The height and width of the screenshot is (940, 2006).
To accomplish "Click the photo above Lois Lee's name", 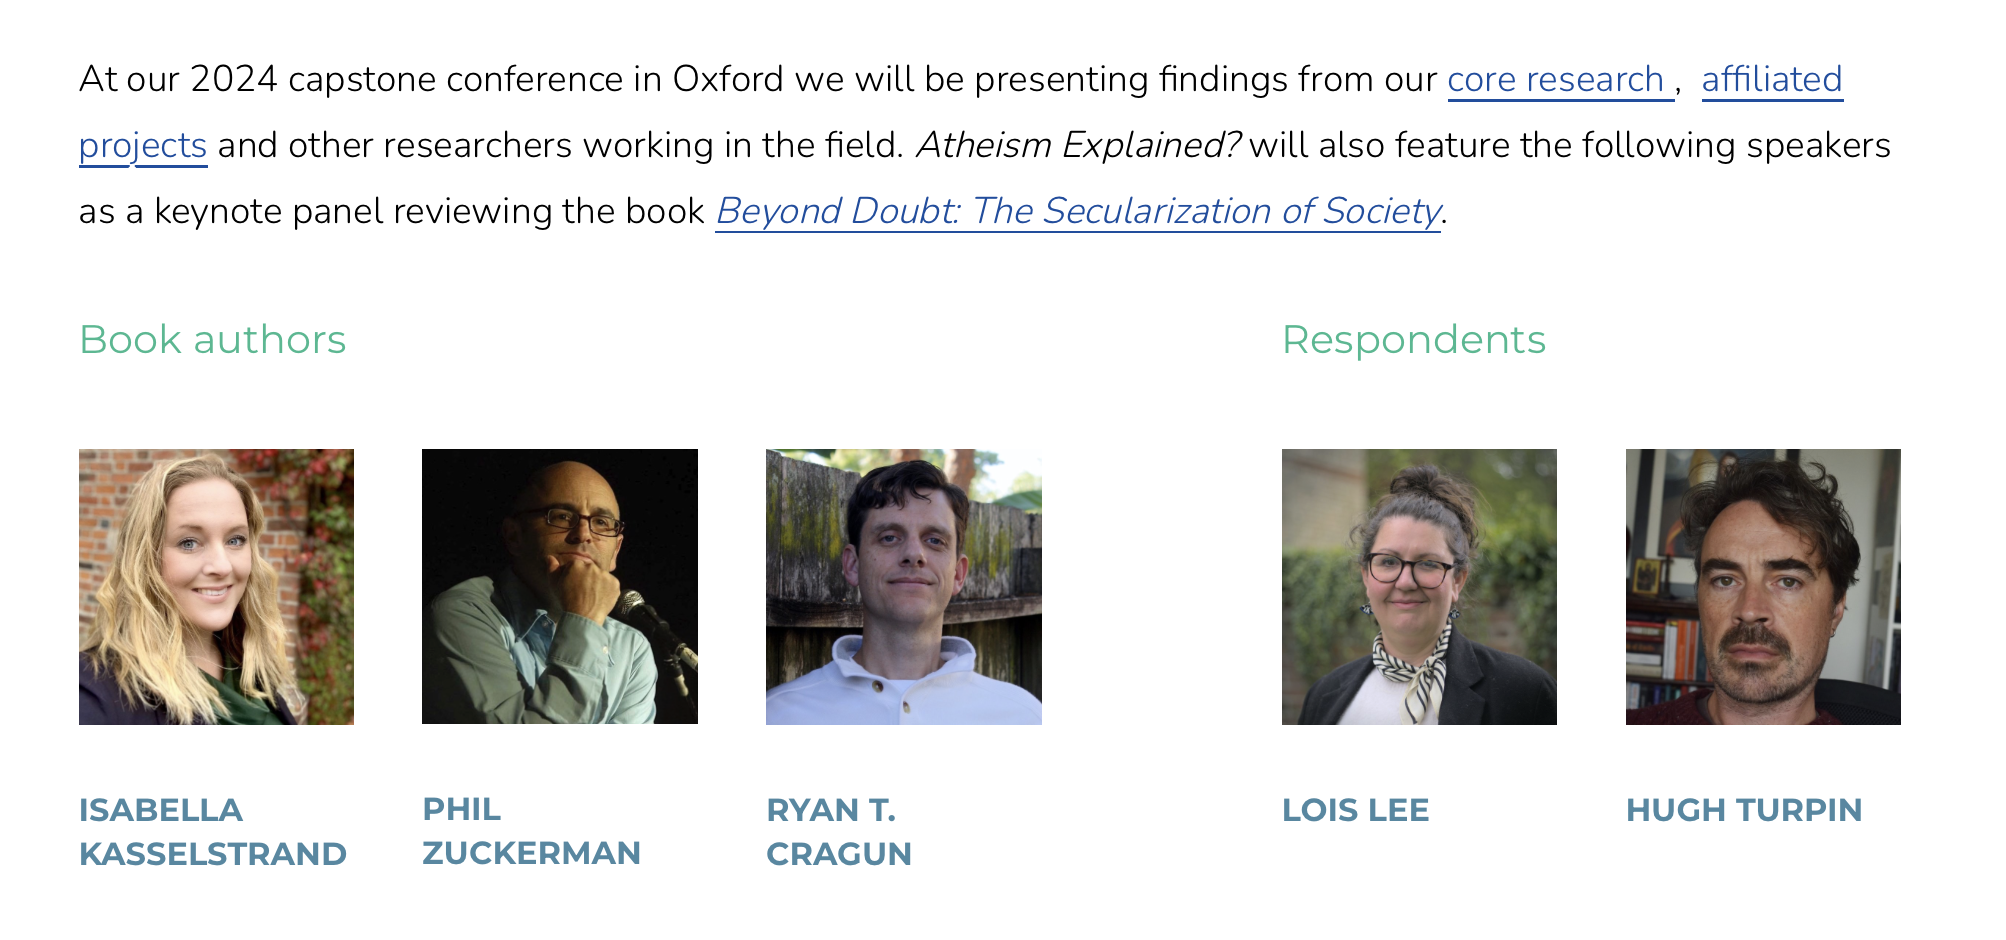I will point(1419,587).
